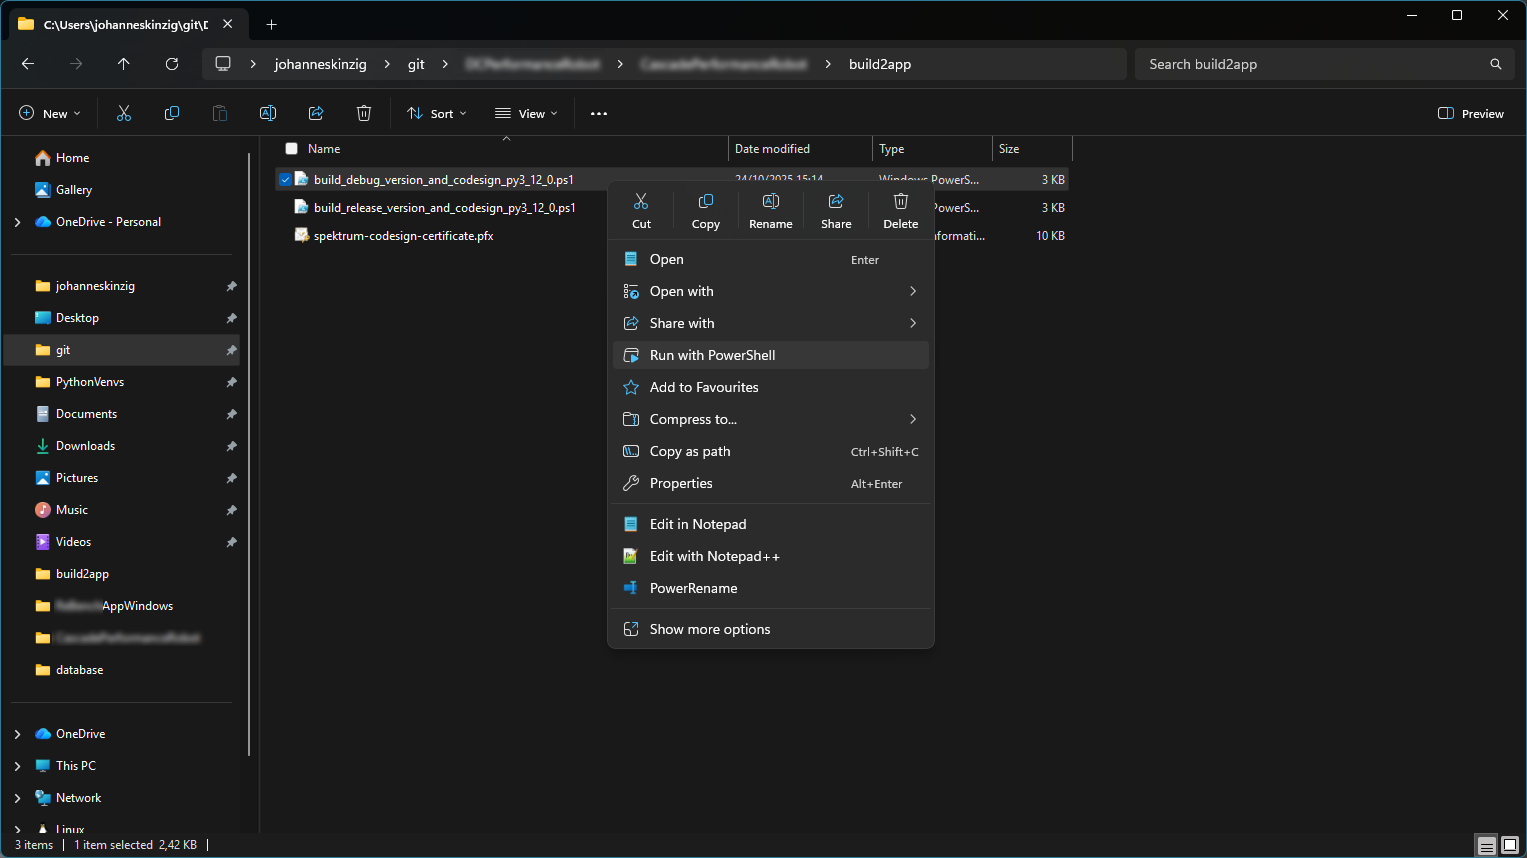Open the See more ellipsis toolbar menu
The height and width of the screenshot is (858, 1527).
coord(599,114)
